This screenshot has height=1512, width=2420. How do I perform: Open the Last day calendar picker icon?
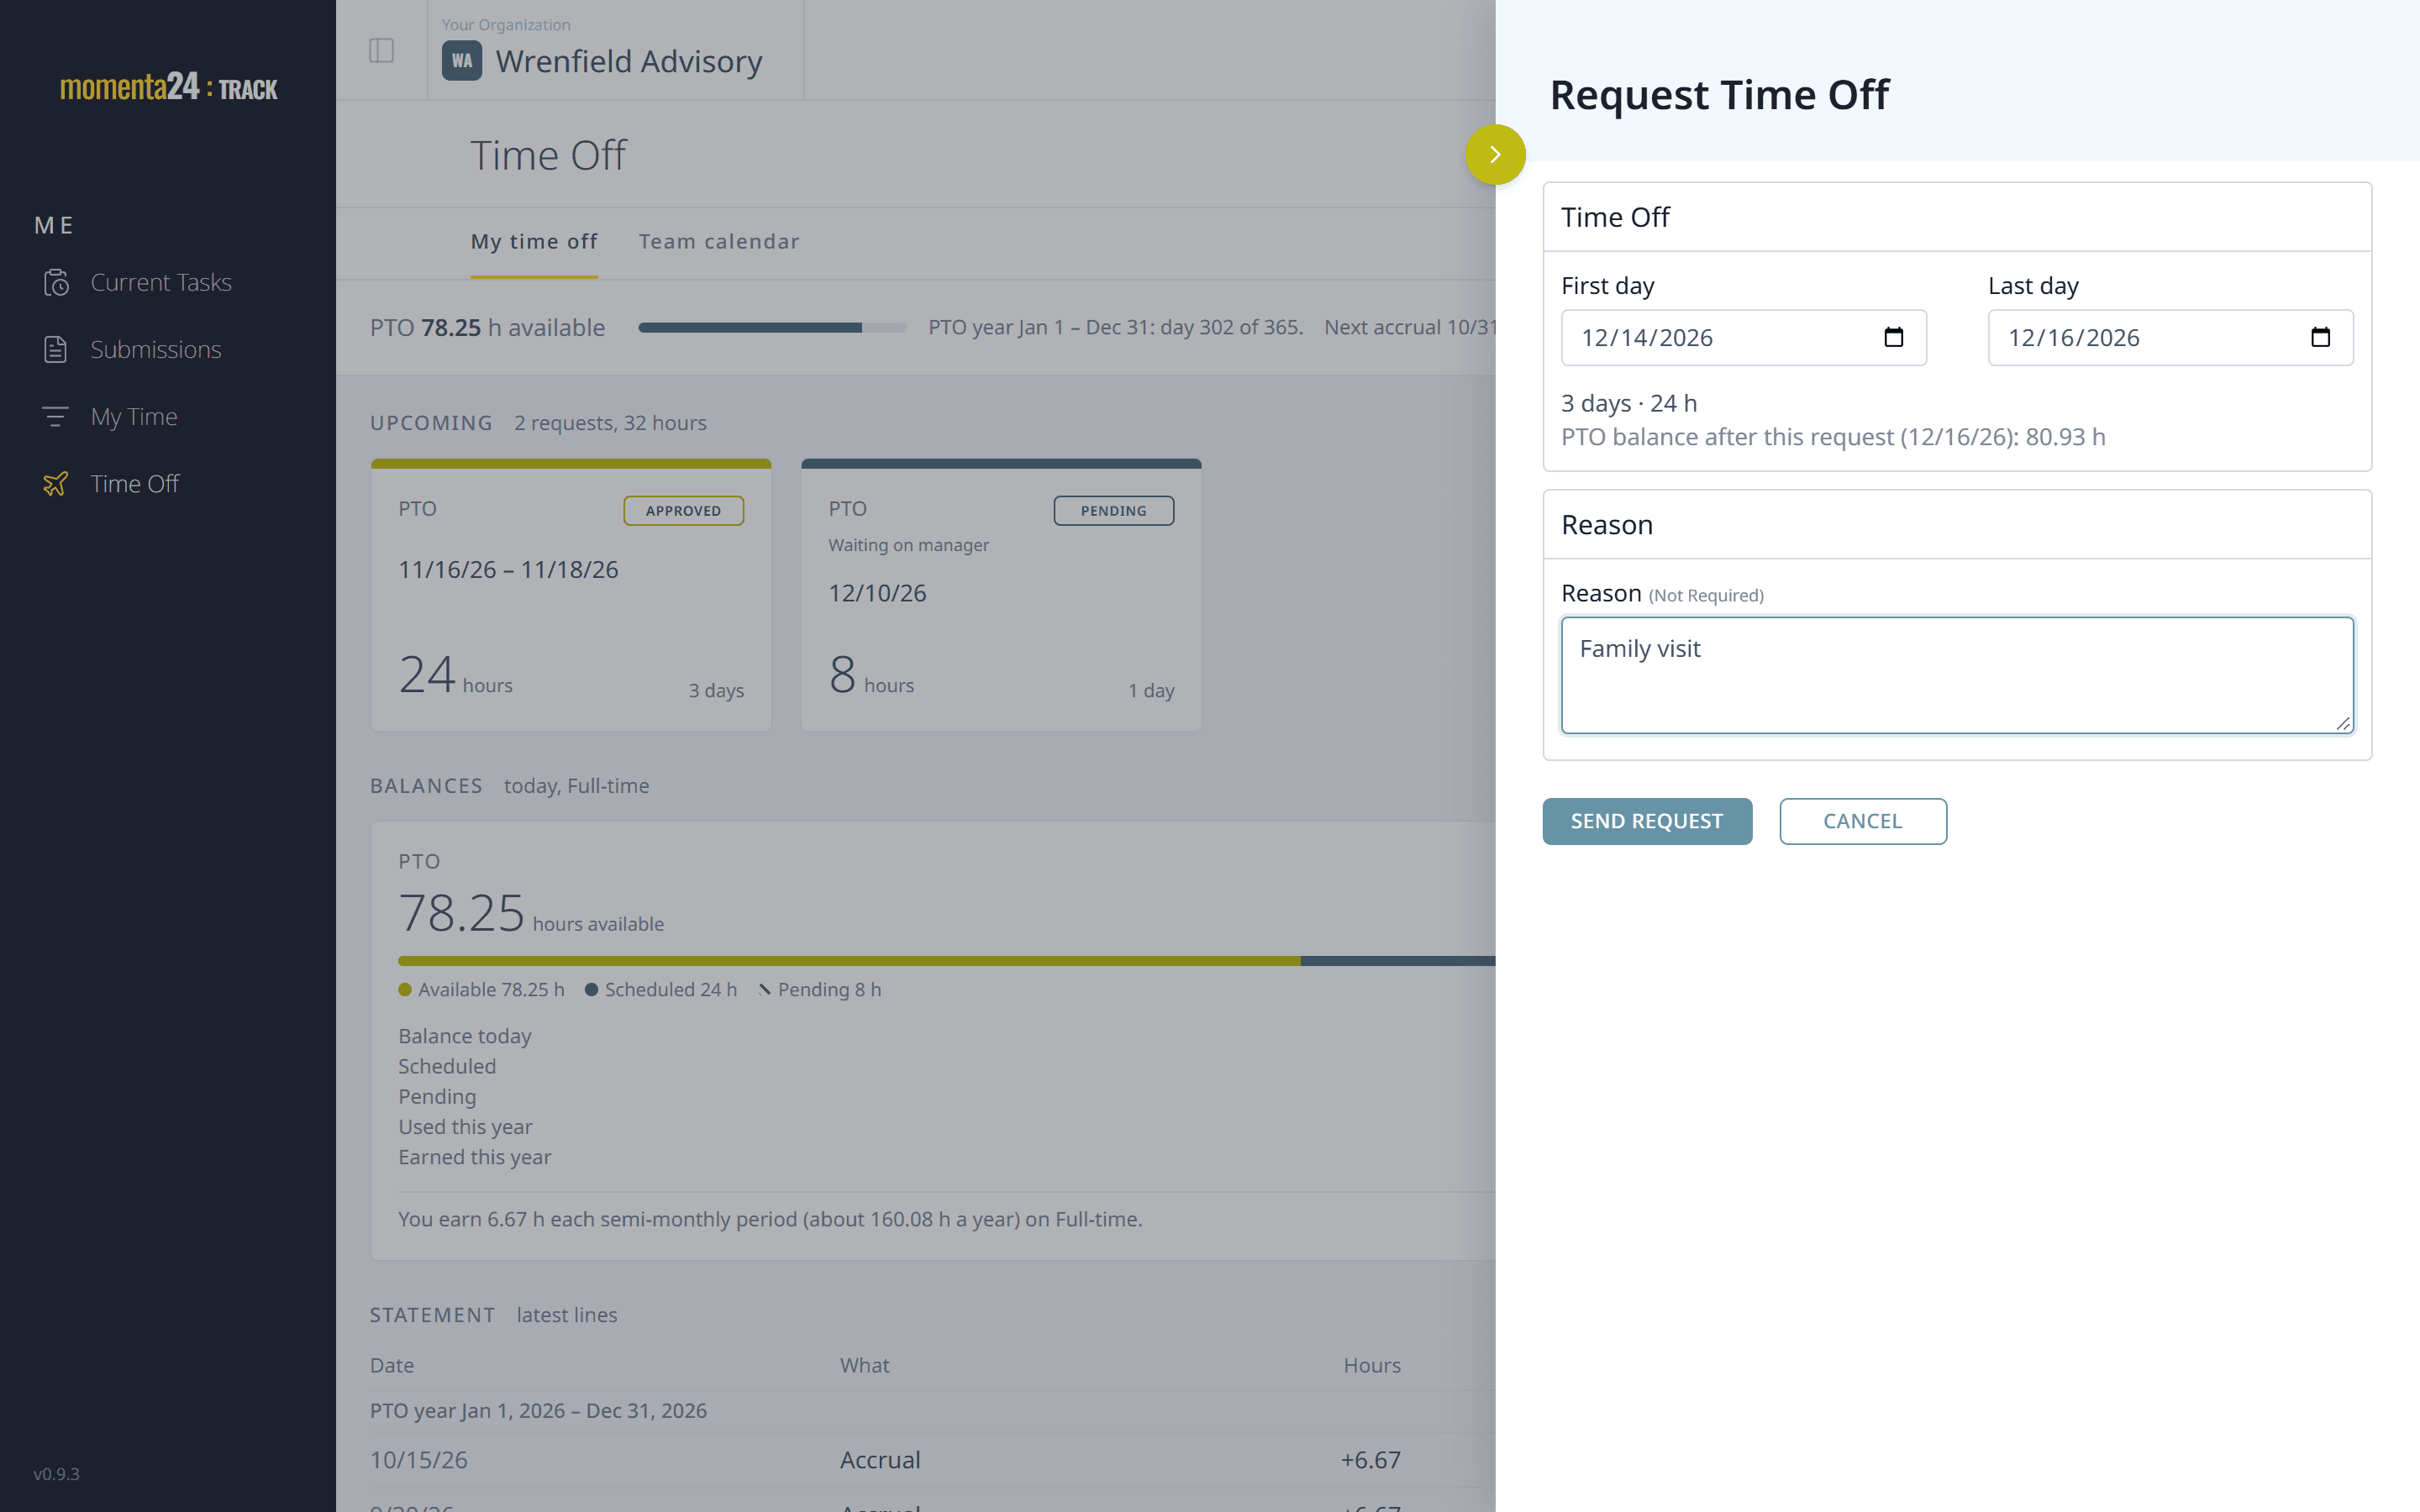pos(2320,337)
